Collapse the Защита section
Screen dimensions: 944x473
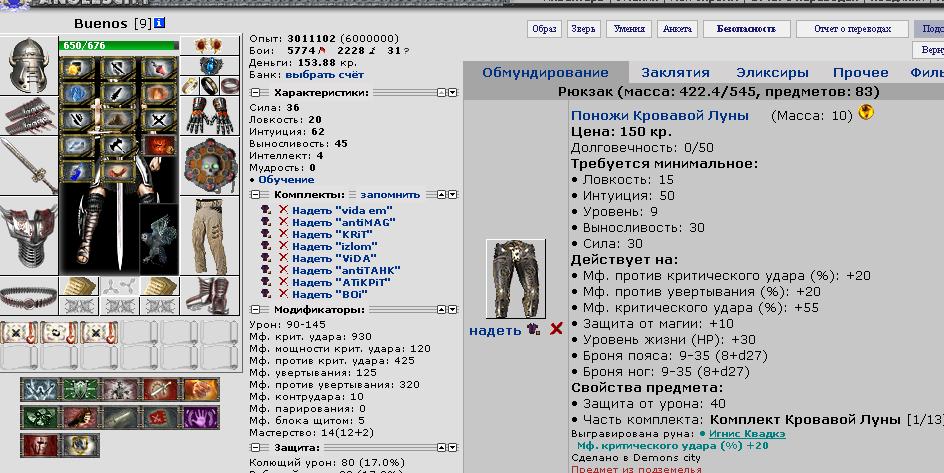tap(256, 448)
